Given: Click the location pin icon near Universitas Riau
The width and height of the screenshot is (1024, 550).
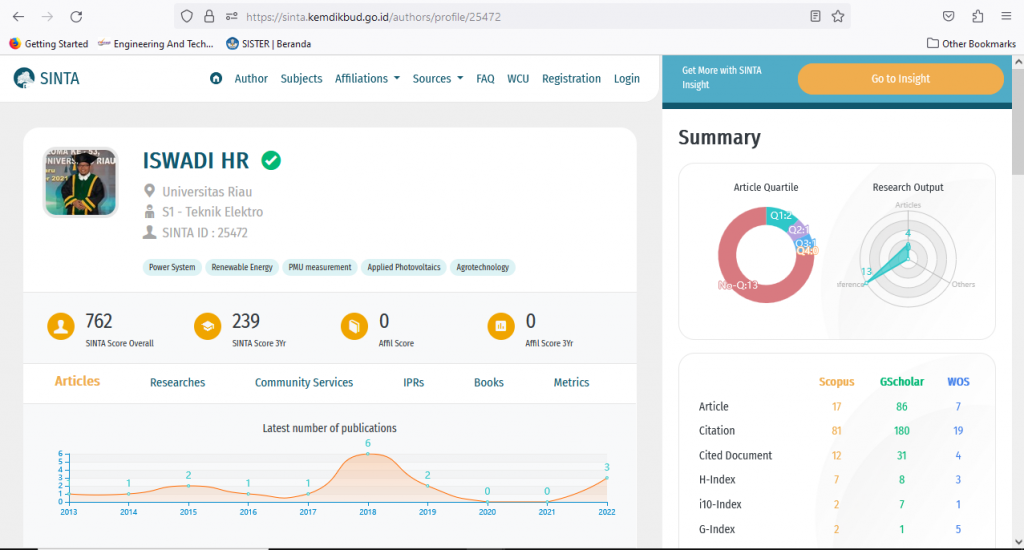Looking at the screenshot, I should point(150,191).
